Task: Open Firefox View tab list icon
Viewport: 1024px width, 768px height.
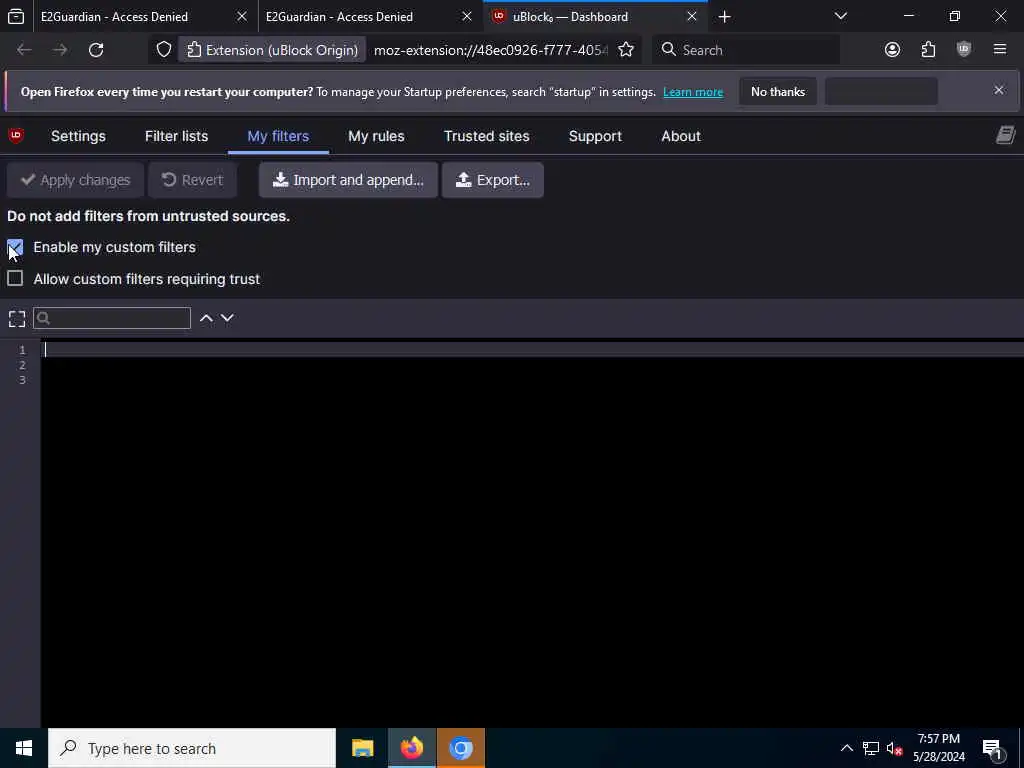Action: coord(16,16)
